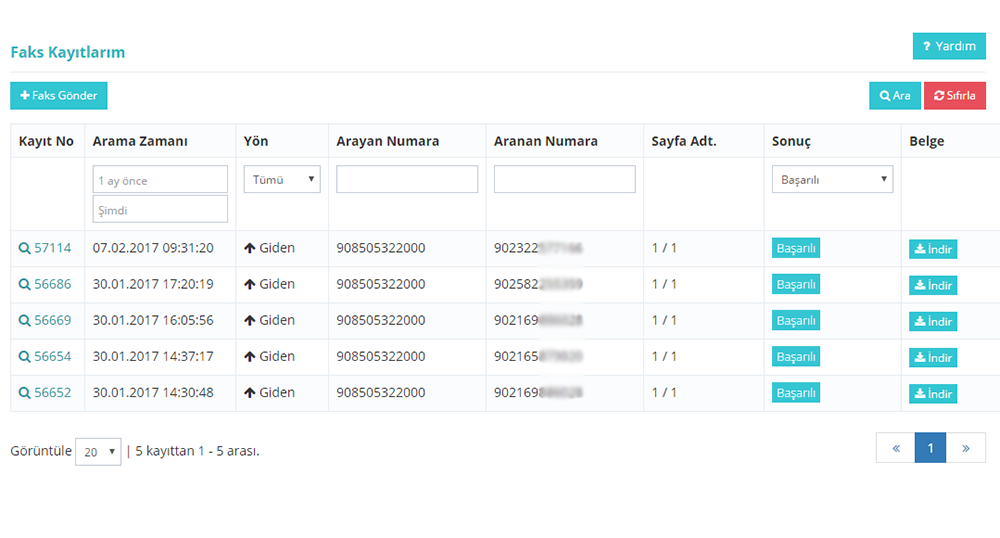Open record number 56669 link
Viewport: 1000px width, 538px height.
coord(53,320)
